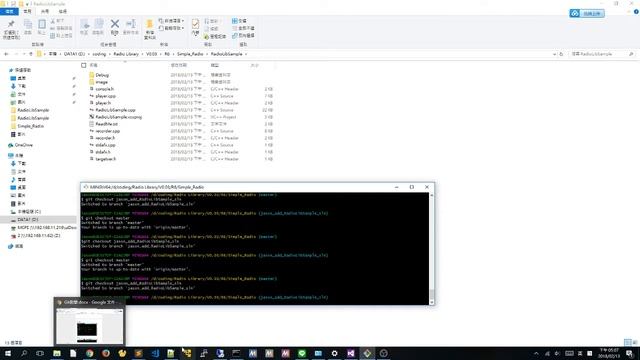
Task: Open Visual Studio Code from the taskbar
Action: pos(155,353)
